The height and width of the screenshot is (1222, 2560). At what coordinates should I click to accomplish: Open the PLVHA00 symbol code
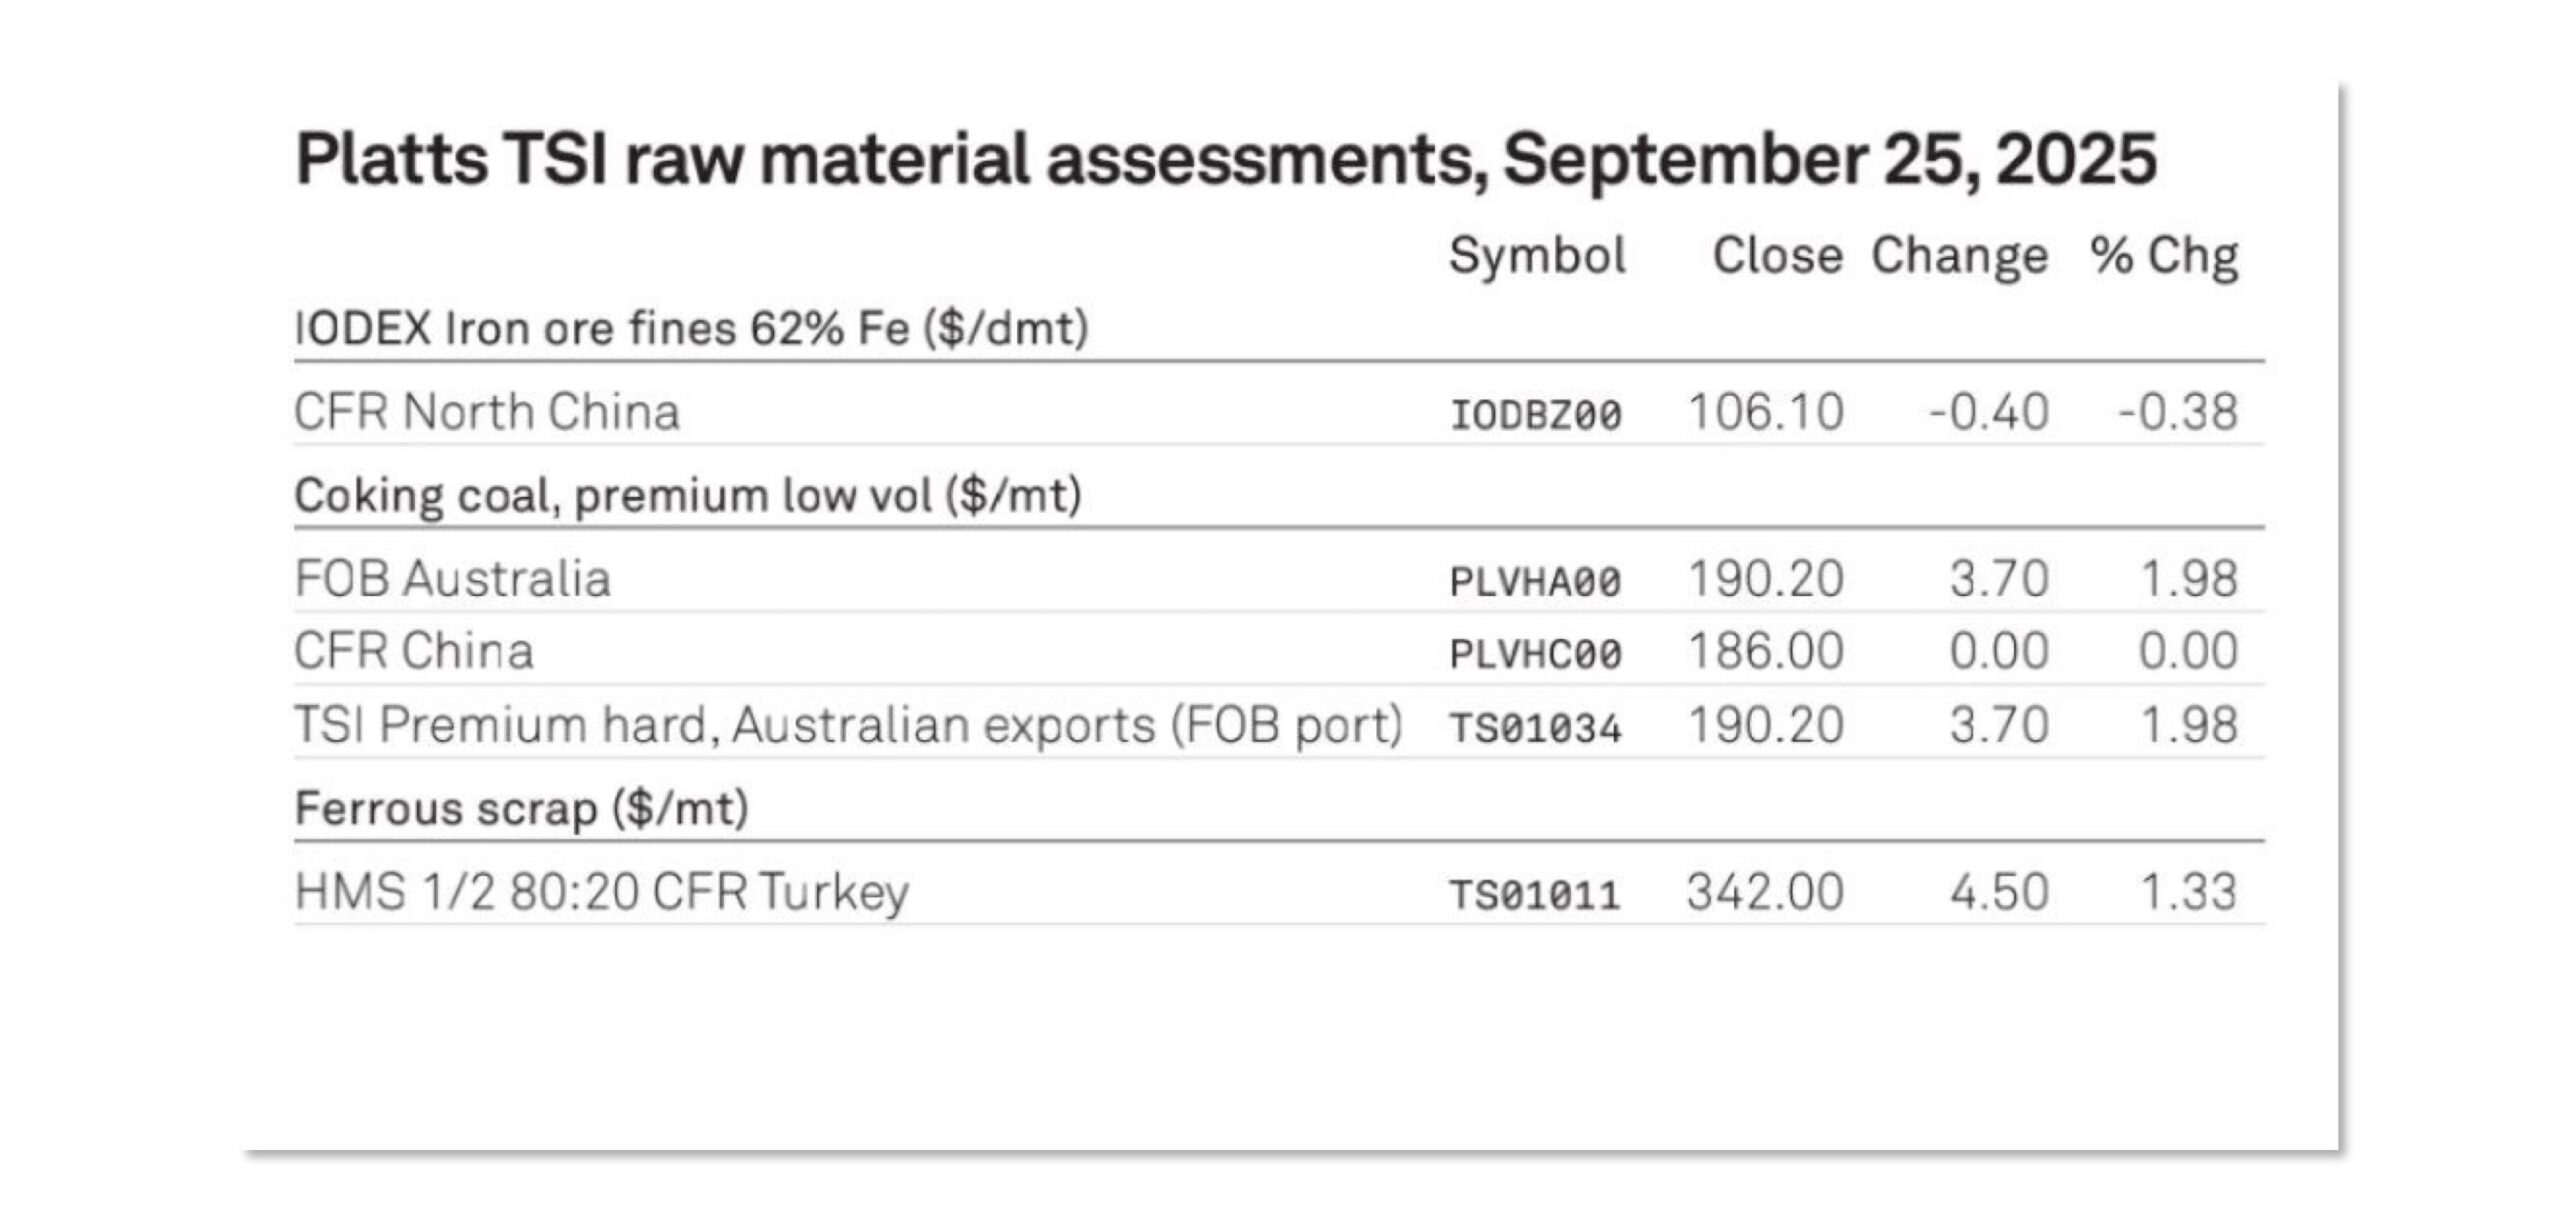[1536, 581]
